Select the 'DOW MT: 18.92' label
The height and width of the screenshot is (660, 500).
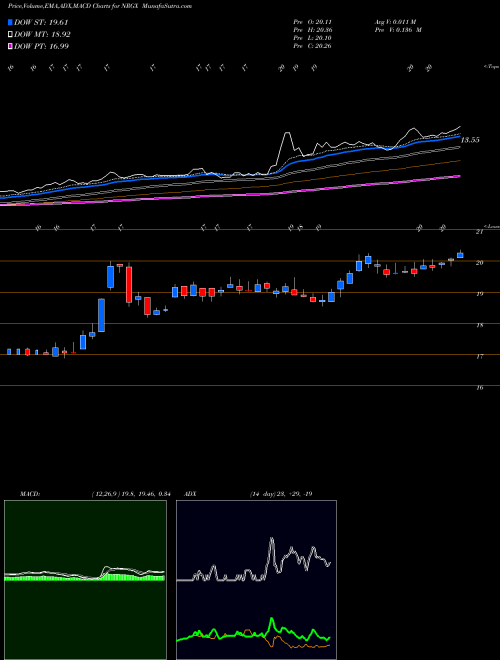click(42, 35)
